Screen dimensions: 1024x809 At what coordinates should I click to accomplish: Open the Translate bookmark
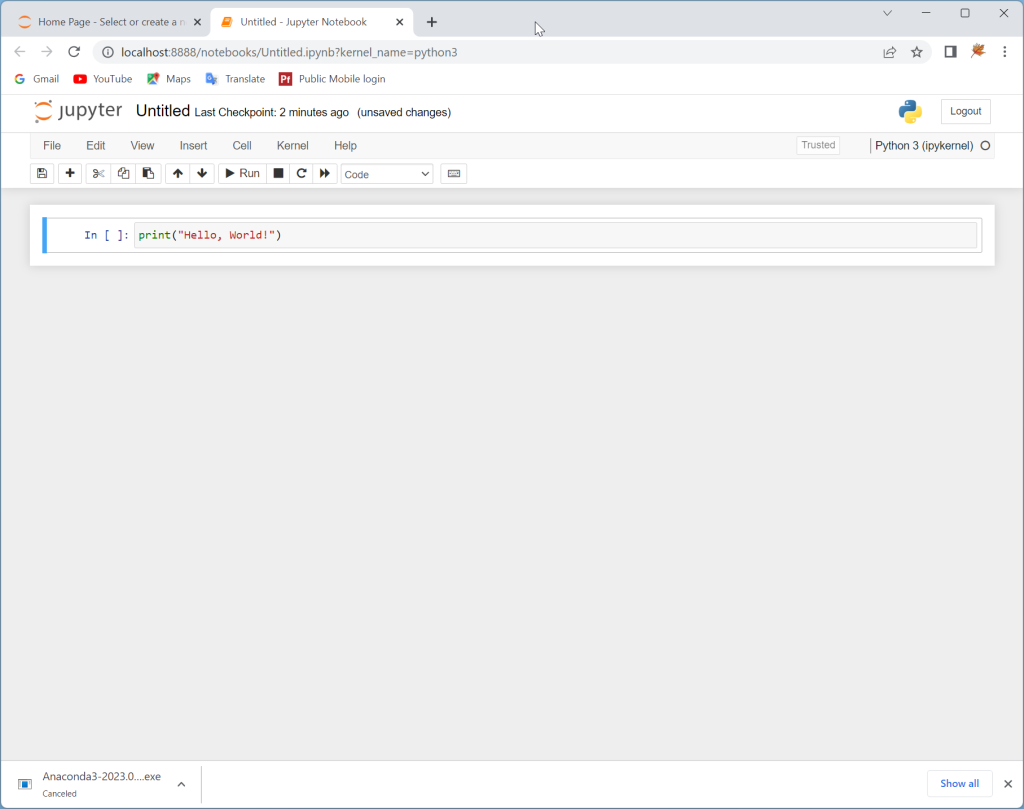[x=236, y=79]
